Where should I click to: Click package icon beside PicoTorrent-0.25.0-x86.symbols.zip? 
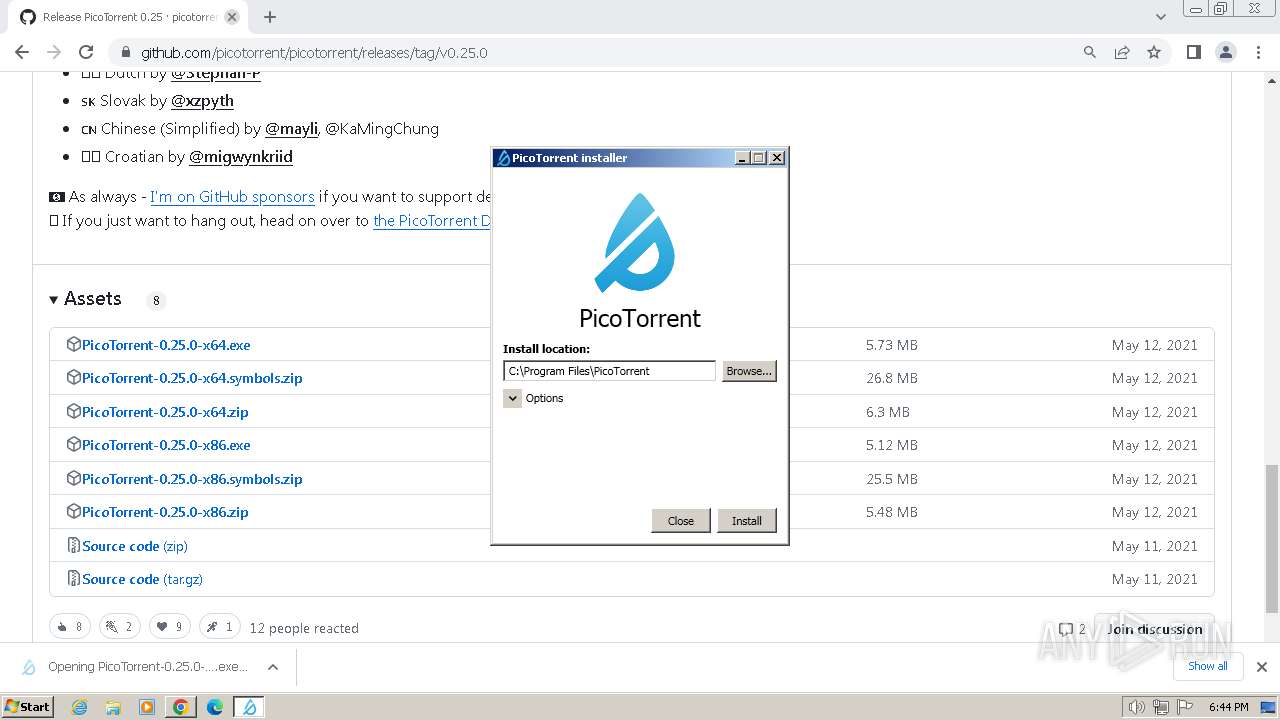pyautogui.click(x=73, y=478)
